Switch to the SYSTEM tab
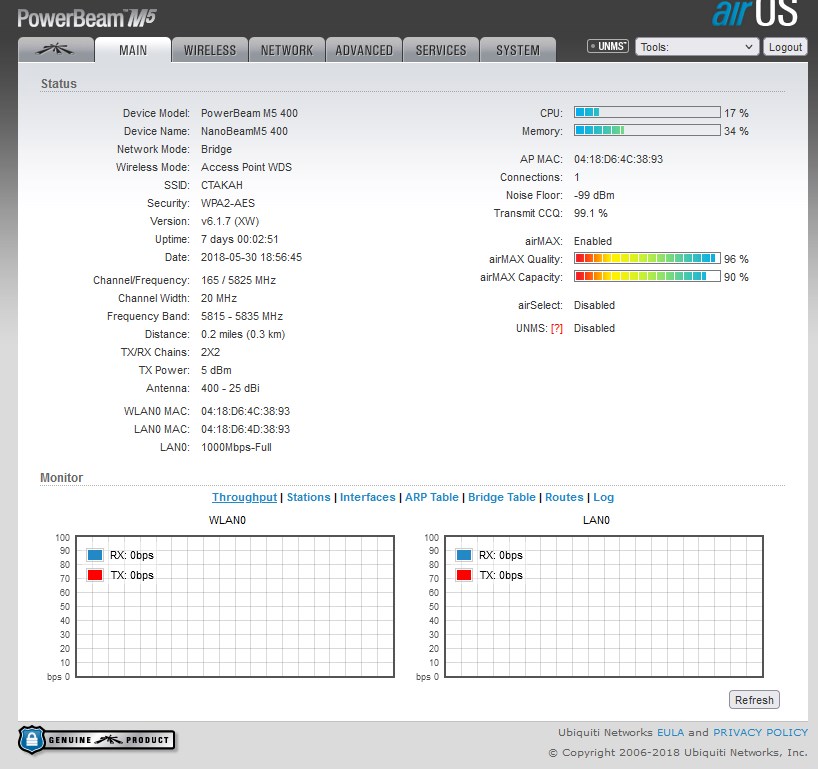 518,50
